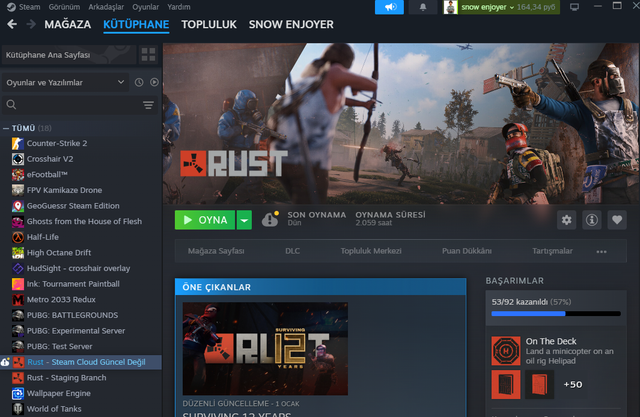Select Rust - Steam Cloud Güncel Değil
Screen dimensions: 640x417
tap(81, 362)
